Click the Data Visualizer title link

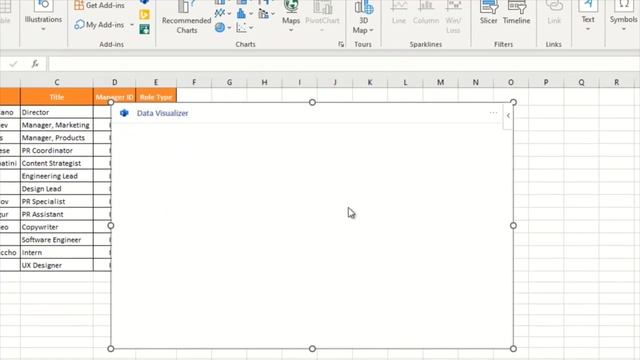pos(162,113)
